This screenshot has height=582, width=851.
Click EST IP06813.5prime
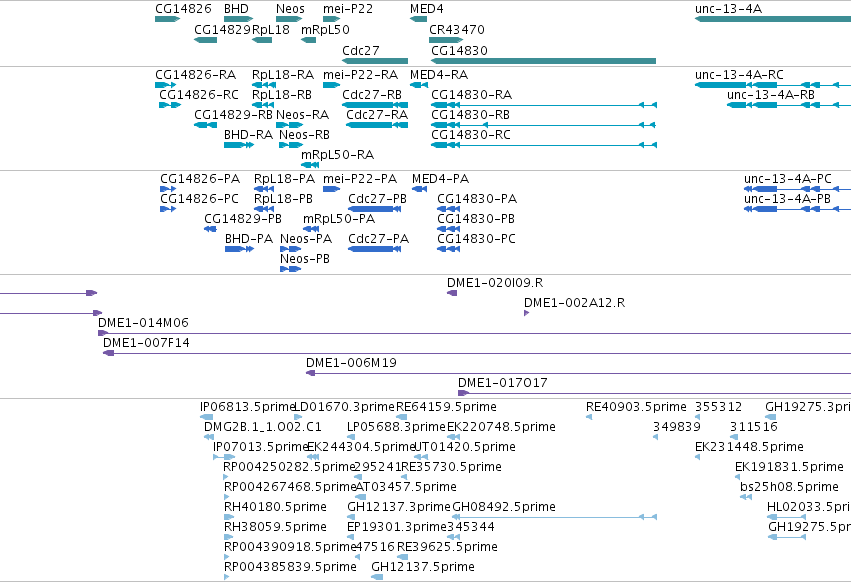click(207, 417)
